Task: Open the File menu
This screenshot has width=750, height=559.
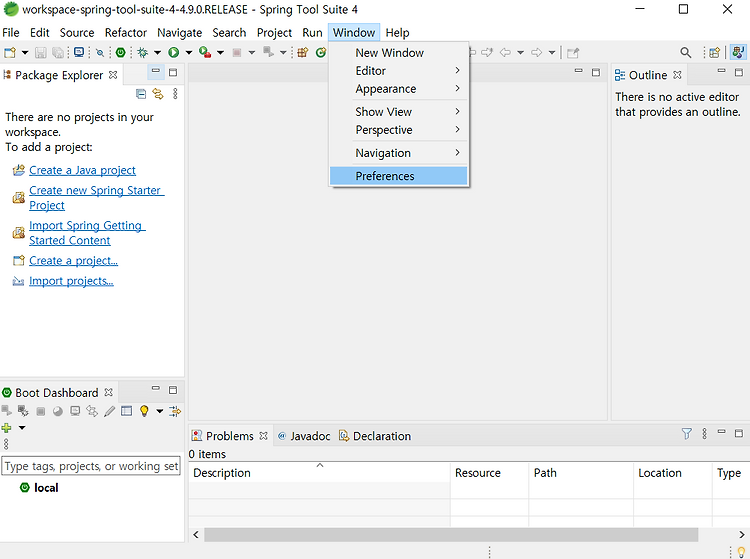Action: 11,33
